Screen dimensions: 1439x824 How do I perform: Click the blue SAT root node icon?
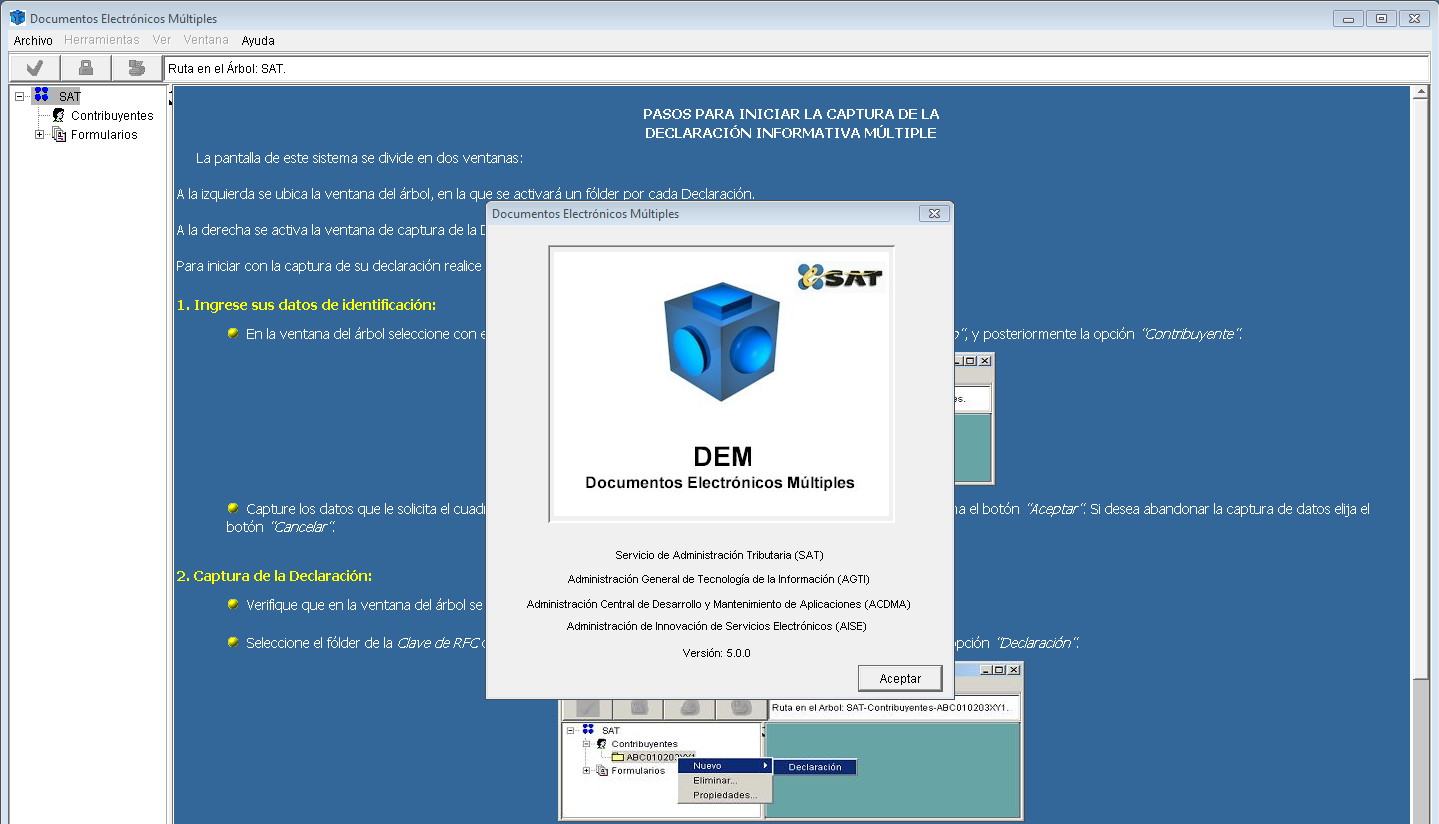pyautogui.click(x=41, y=96)
